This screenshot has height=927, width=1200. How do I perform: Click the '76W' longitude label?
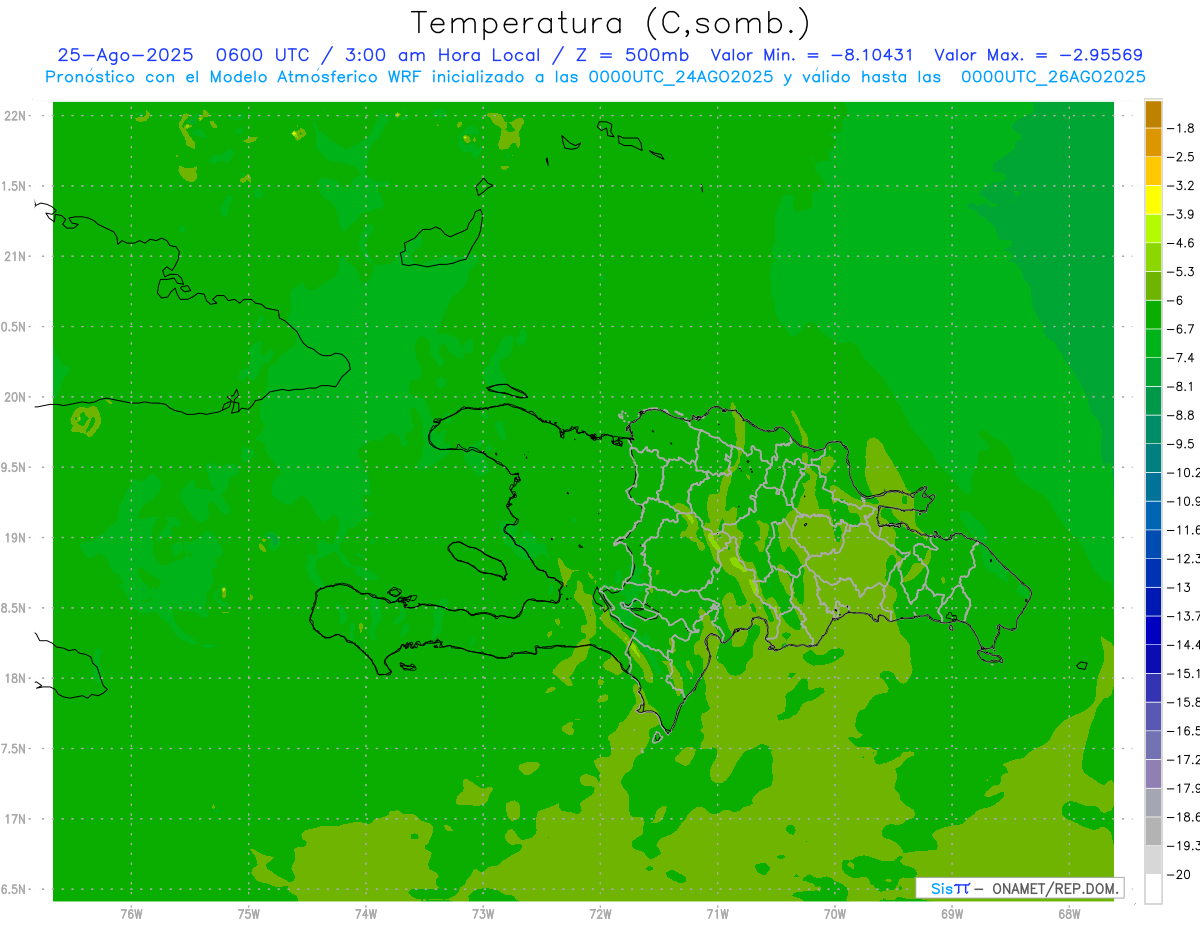(x=131, y=913)
